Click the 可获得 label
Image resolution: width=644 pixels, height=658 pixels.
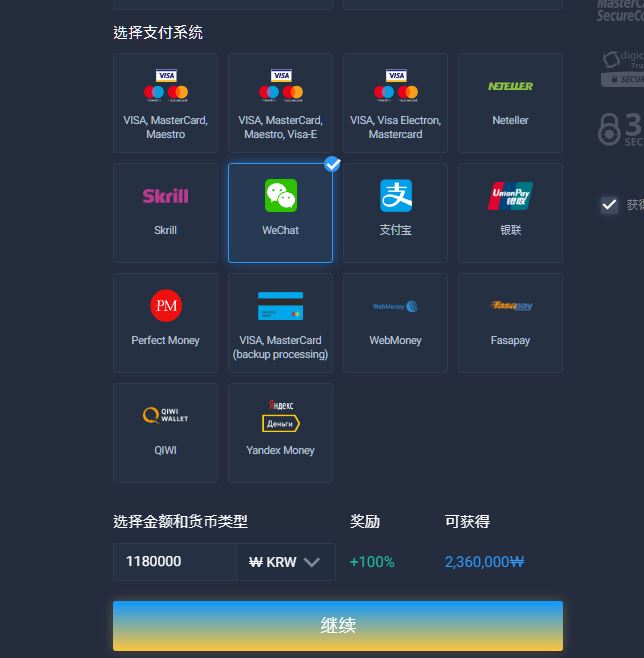pos(467,522)
